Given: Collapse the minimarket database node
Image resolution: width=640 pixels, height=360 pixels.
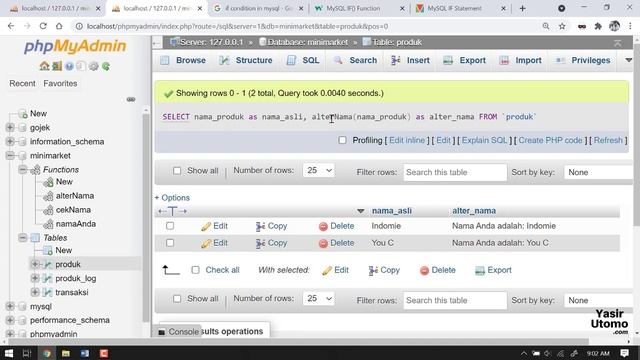Looking at the screenshot, I should (10, 156).
